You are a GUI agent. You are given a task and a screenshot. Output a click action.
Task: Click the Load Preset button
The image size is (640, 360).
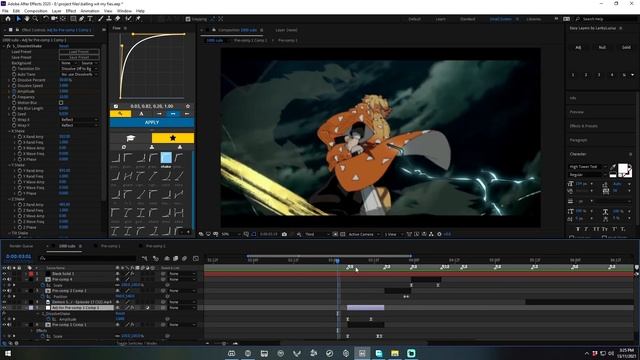79,52
